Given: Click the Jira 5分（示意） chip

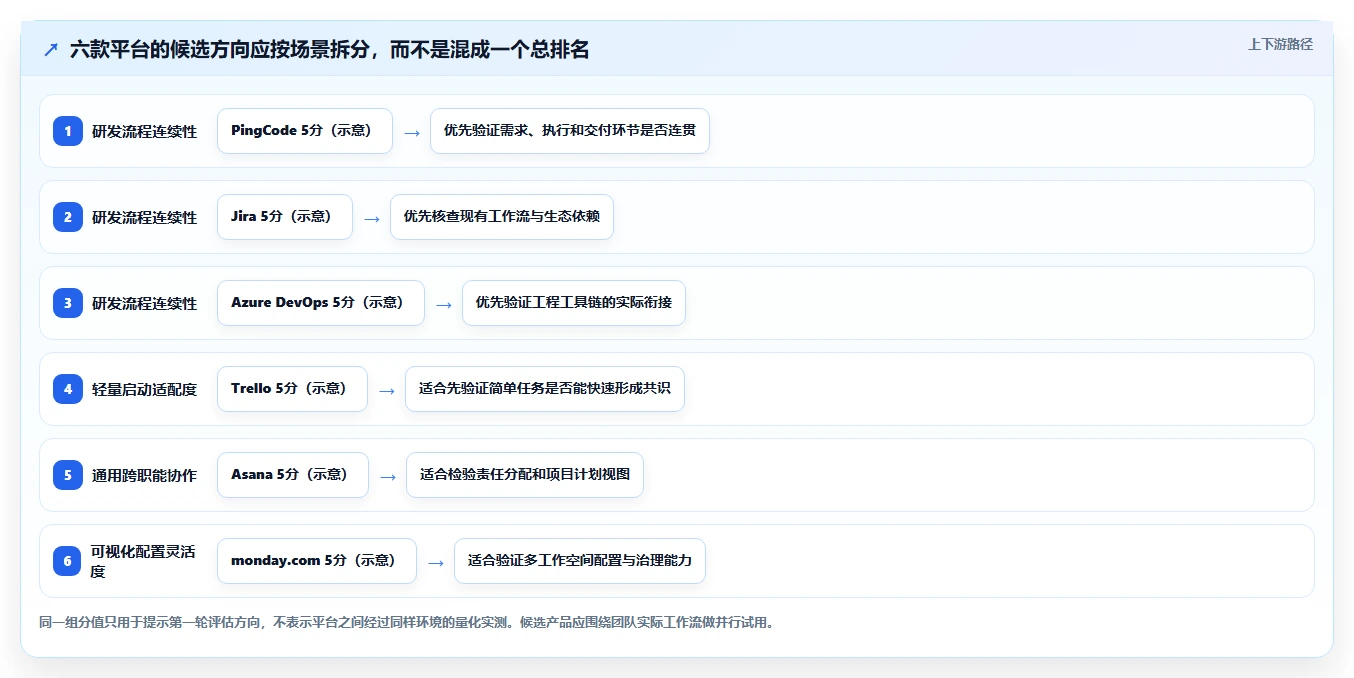Looking at the screenshot, I should click(285, 217).
